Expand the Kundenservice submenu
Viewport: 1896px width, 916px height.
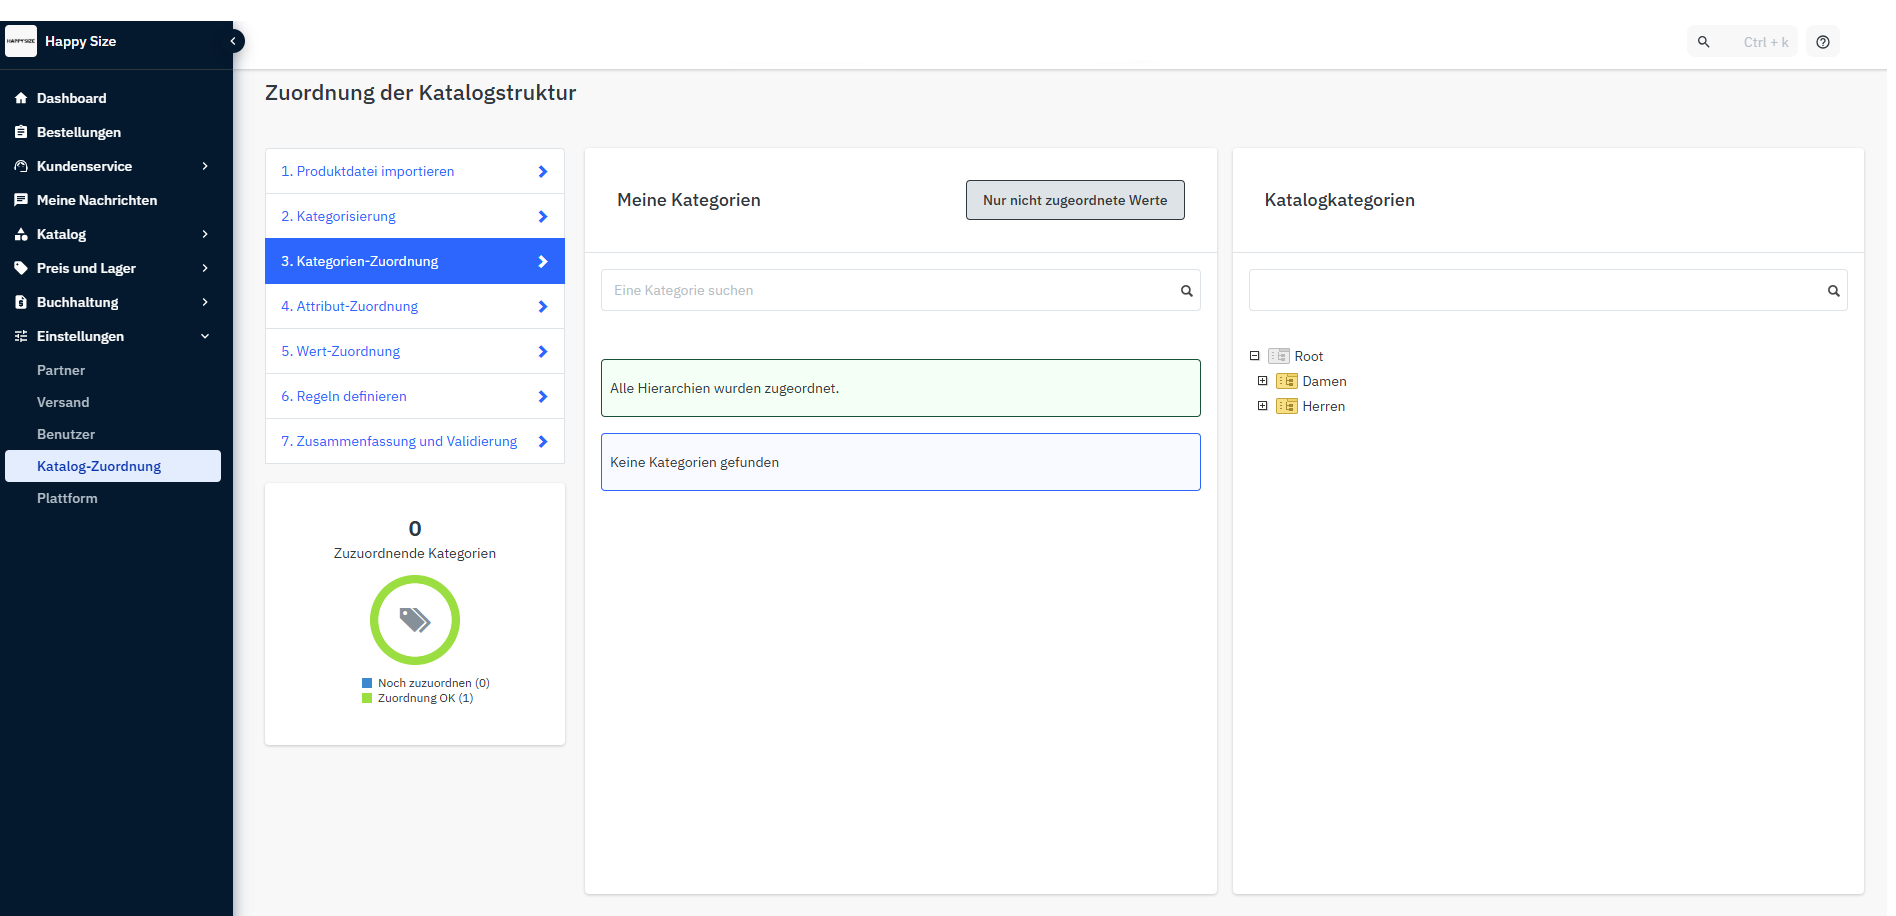(205, 166)
